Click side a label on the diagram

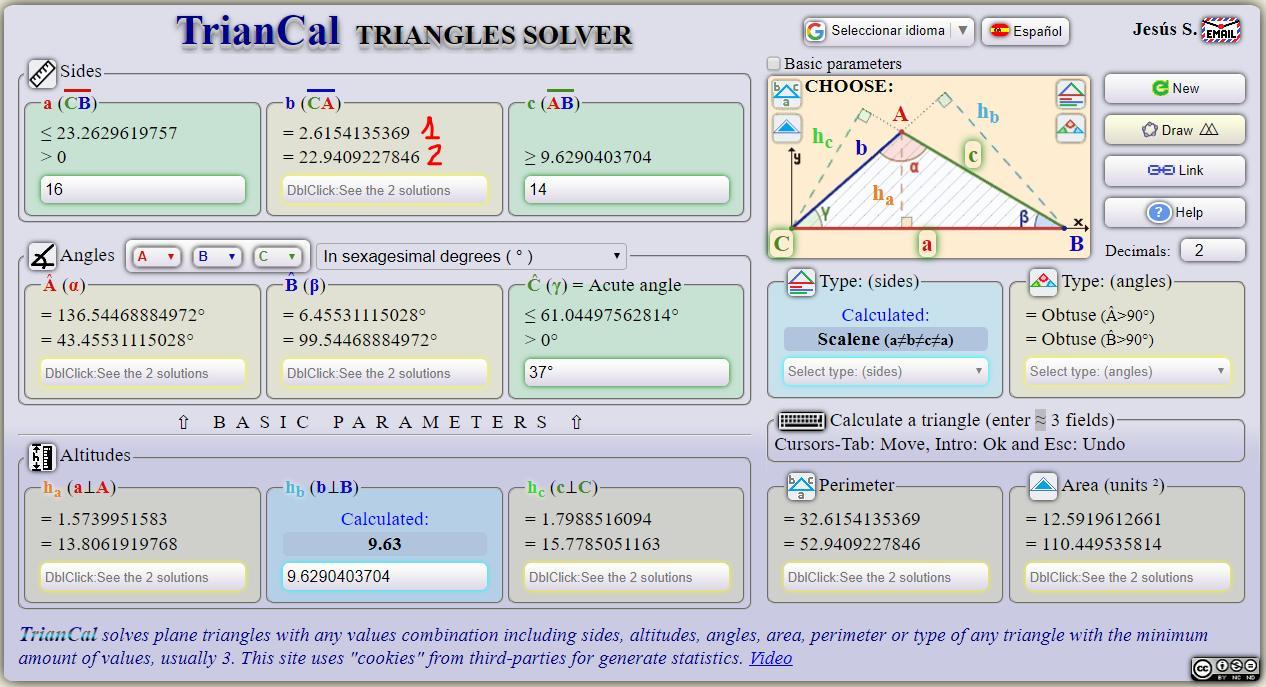pyautogui.click(x=927, y=243)
